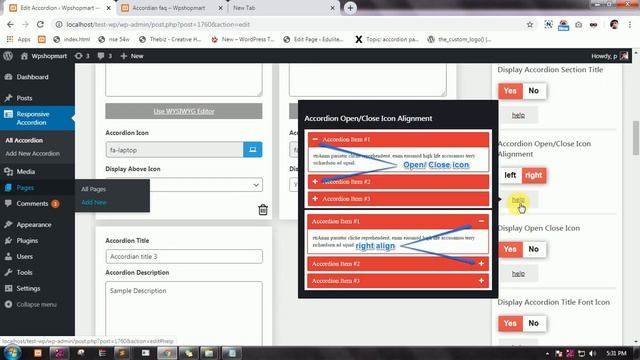
Task: Reload the current page
Action: [40, 24]
